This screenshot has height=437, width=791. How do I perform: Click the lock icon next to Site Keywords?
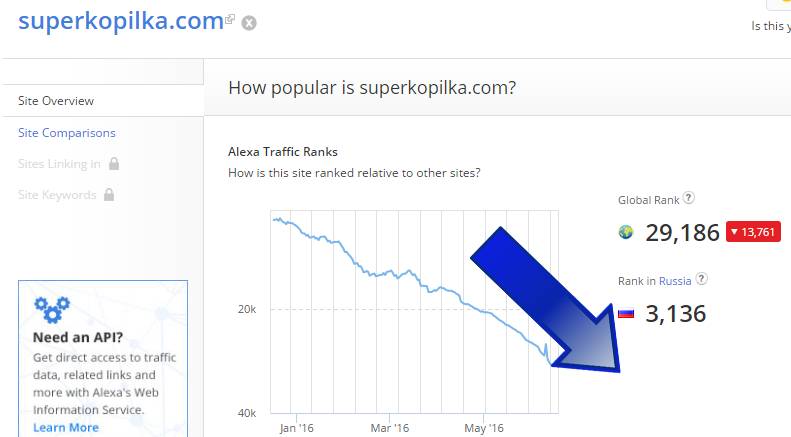[x=109, y=195]
